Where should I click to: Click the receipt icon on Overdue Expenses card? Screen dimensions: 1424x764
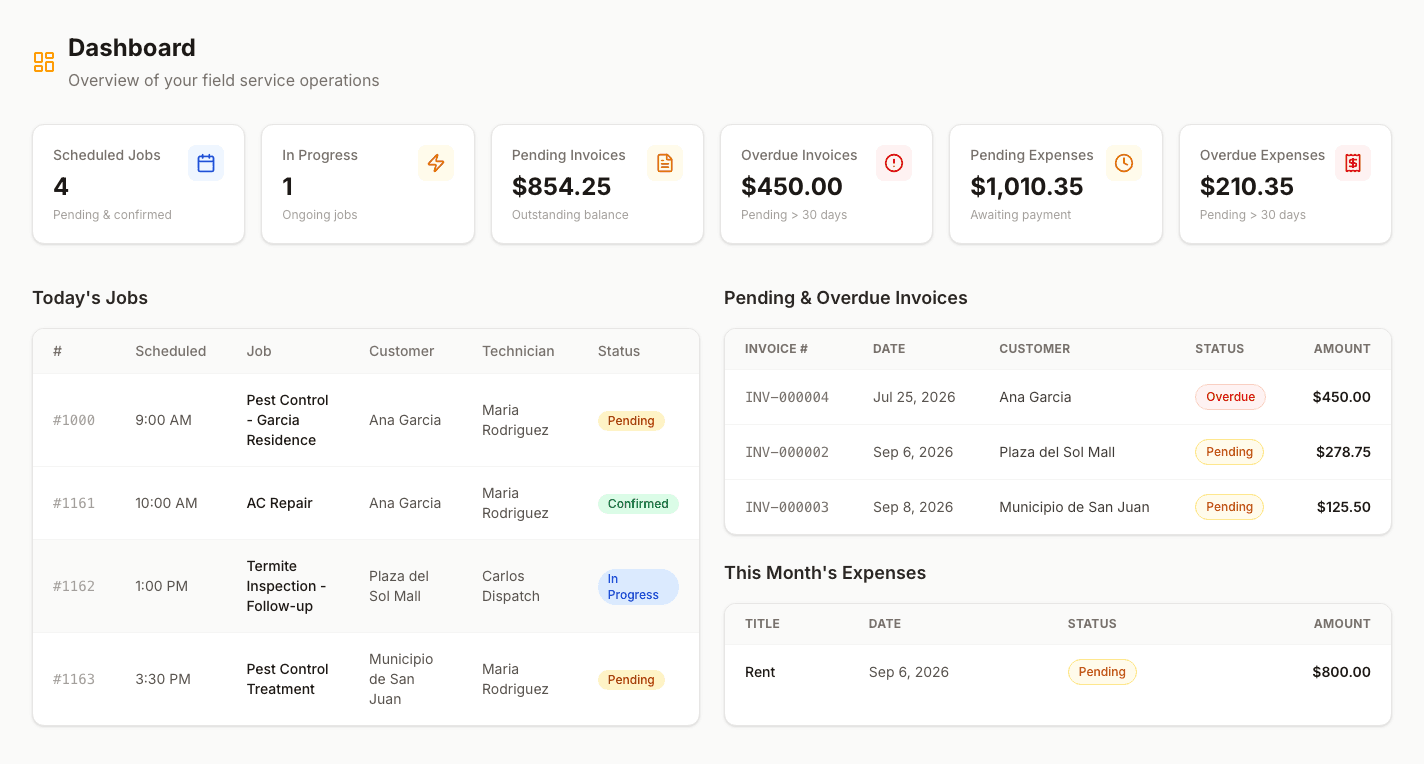1353,163
